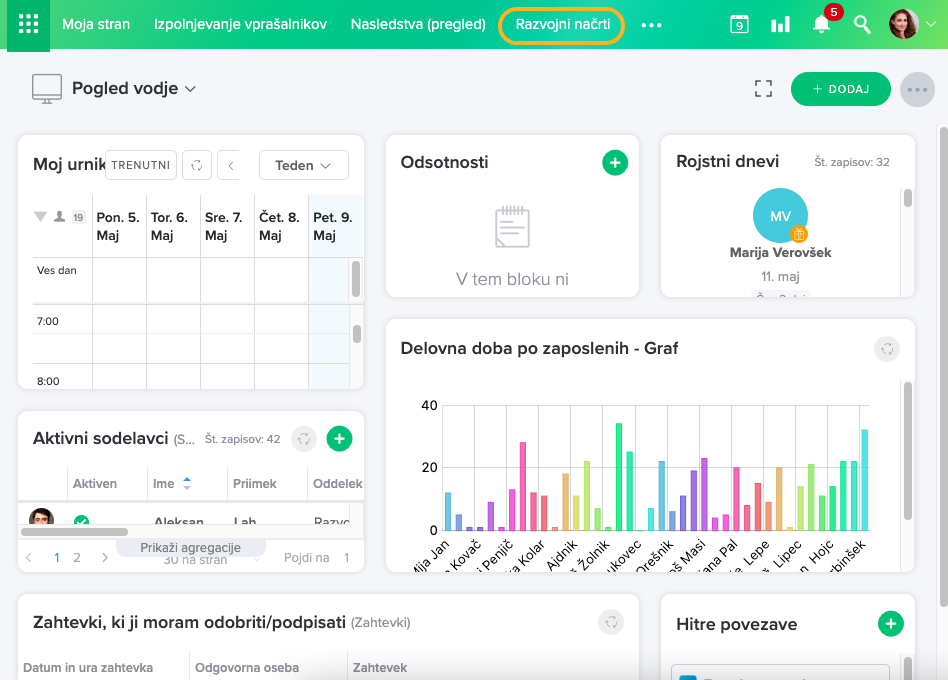Open the calendar icon in top bar
The width and height of the screenshot is (948, 680).
point(739,24)
